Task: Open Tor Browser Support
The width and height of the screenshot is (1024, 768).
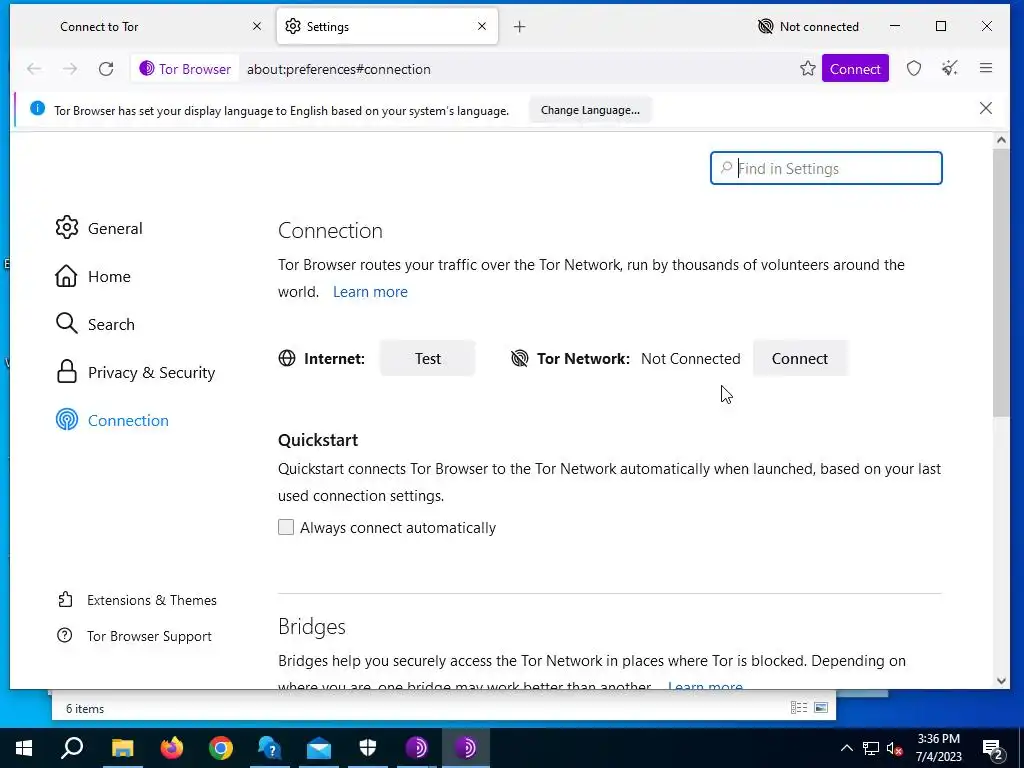Action: (135, 635)
